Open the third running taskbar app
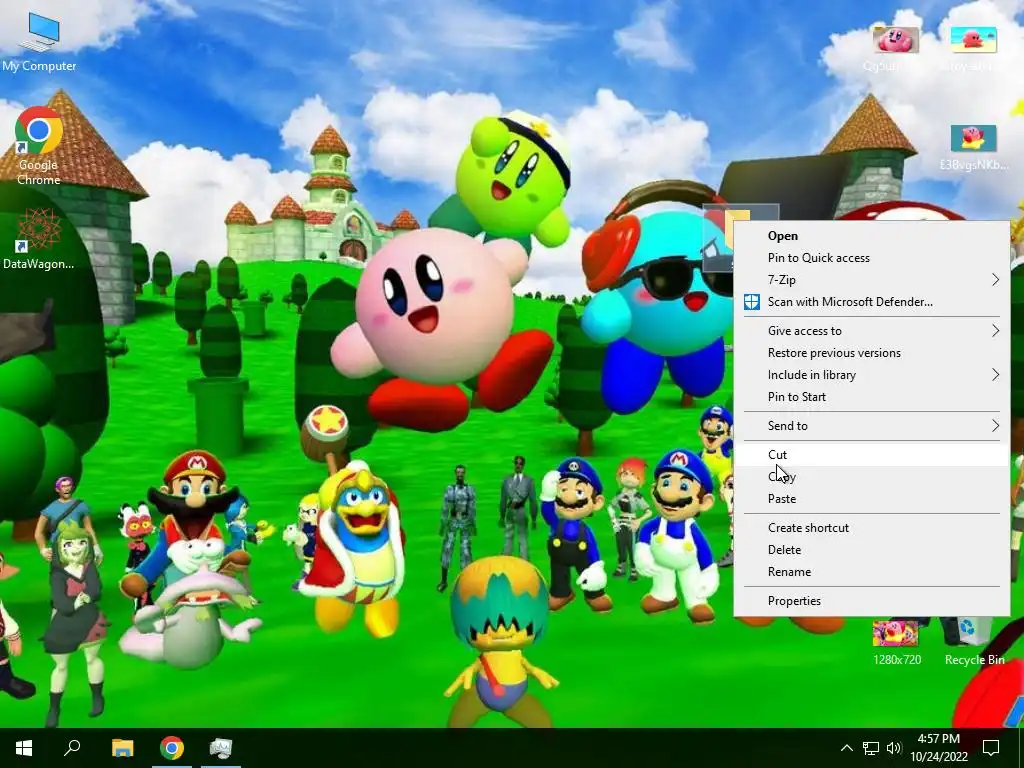Image resolution: width=1024 pixels, height=768 pixels. (x=221, y=748)
